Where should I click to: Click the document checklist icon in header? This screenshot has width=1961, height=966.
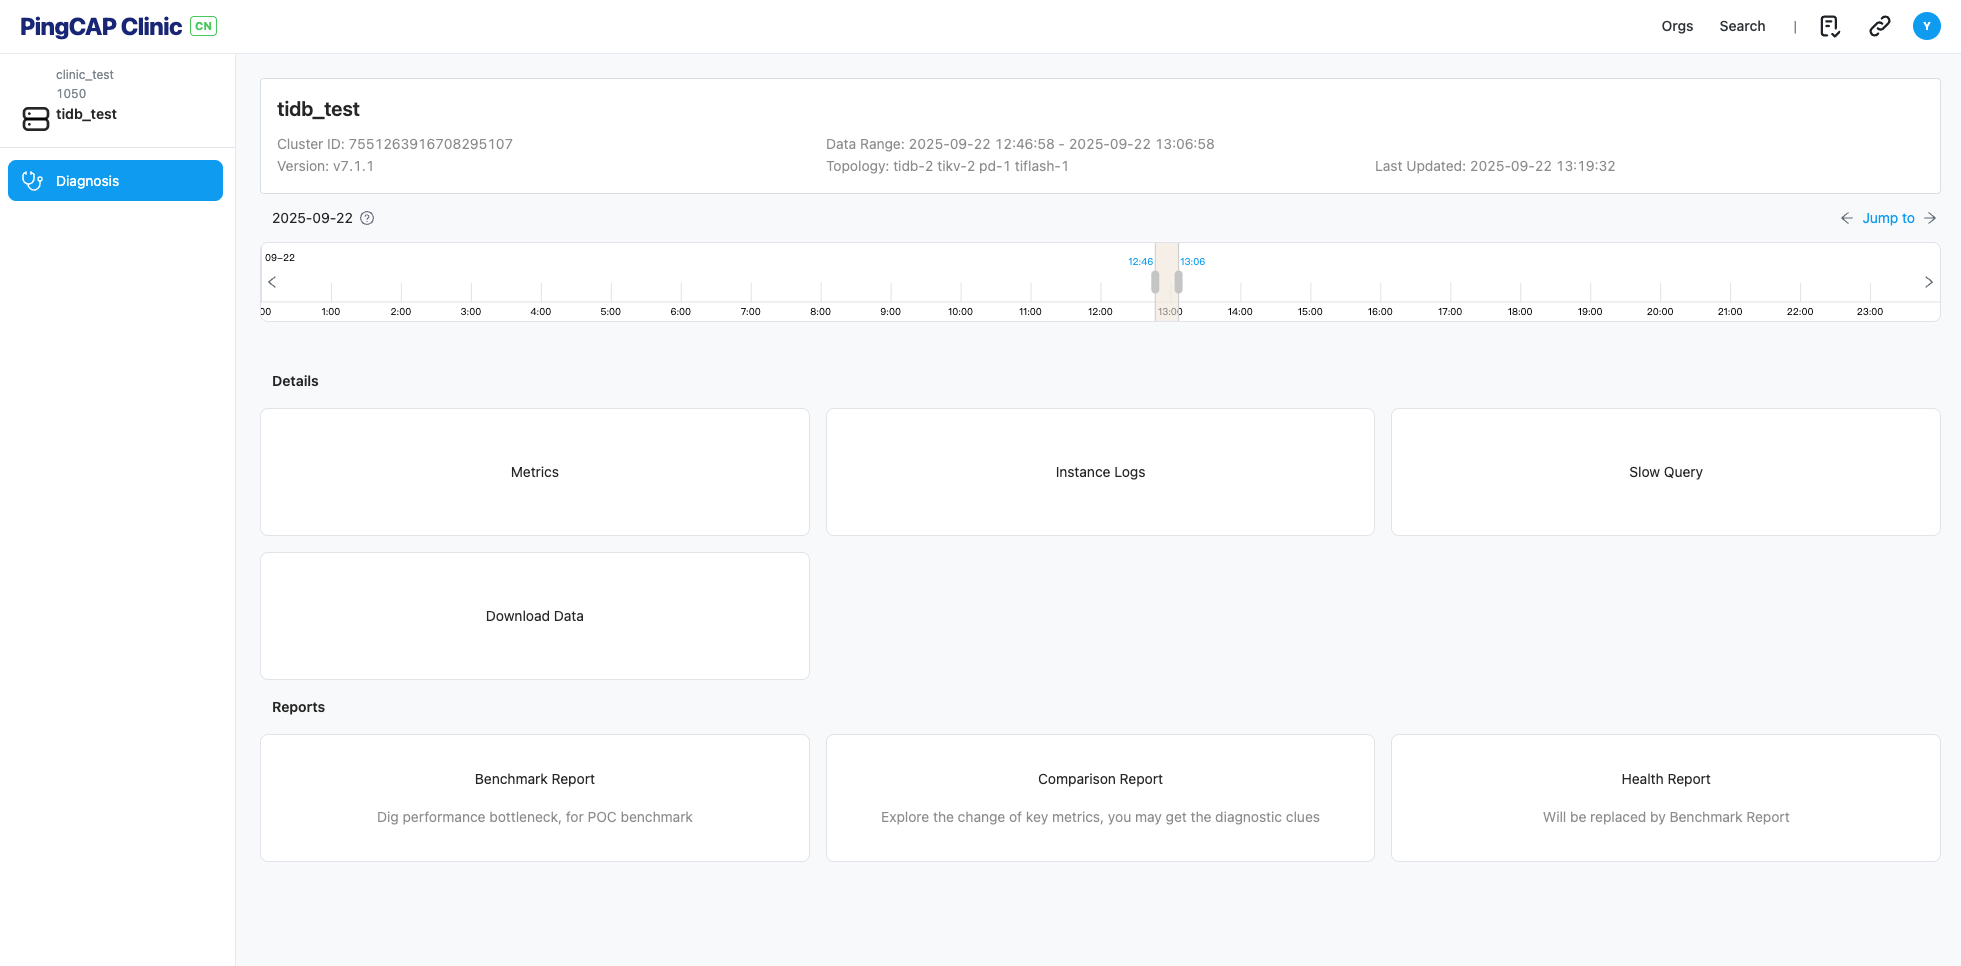tap(1829, 27)
